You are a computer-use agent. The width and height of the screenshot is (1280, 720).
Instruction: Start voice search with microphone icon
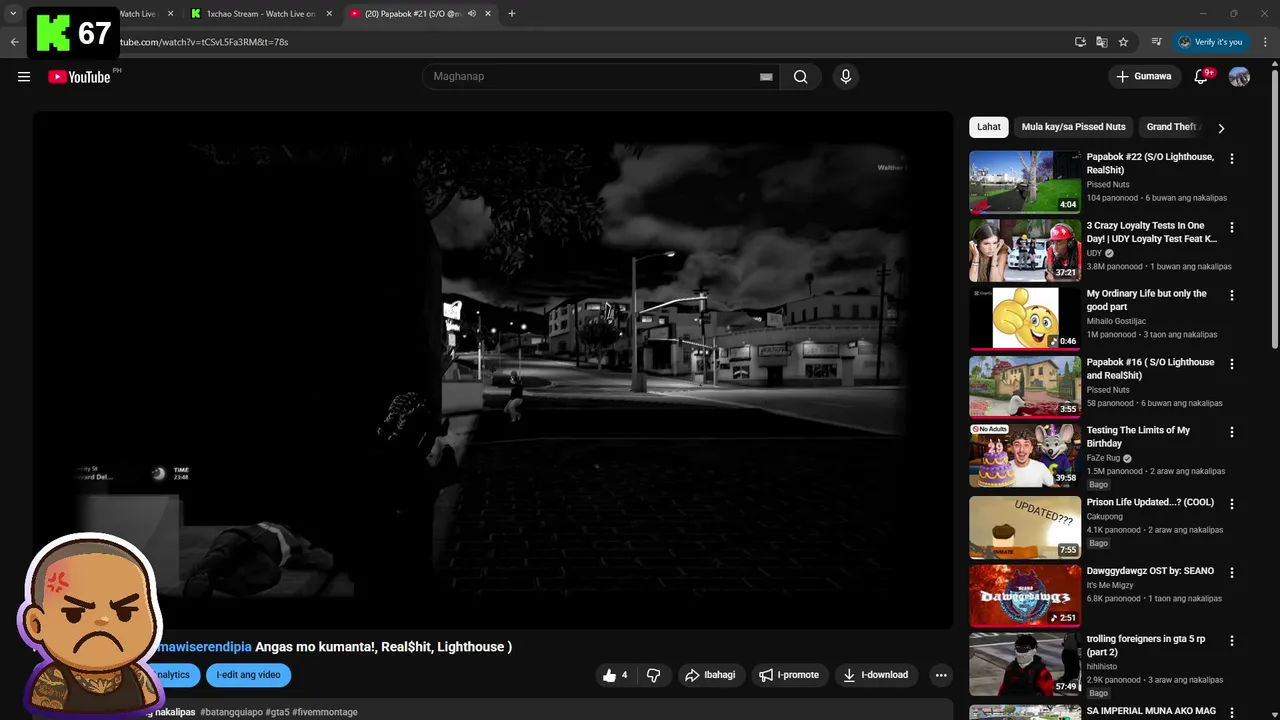tap(846, 77)
